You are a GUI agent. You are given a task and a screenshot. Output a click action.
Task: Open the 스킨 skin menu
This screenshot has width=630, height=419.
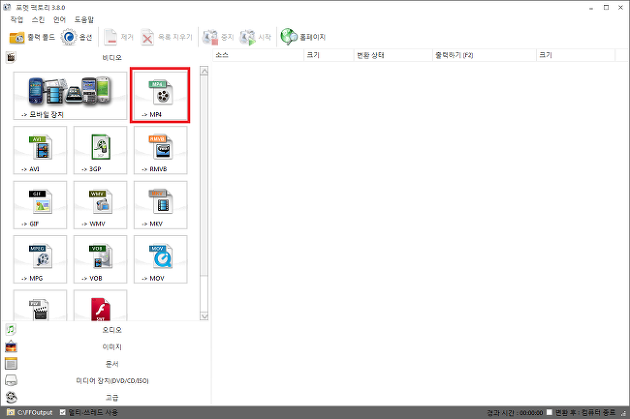click(x=39, y=19)
